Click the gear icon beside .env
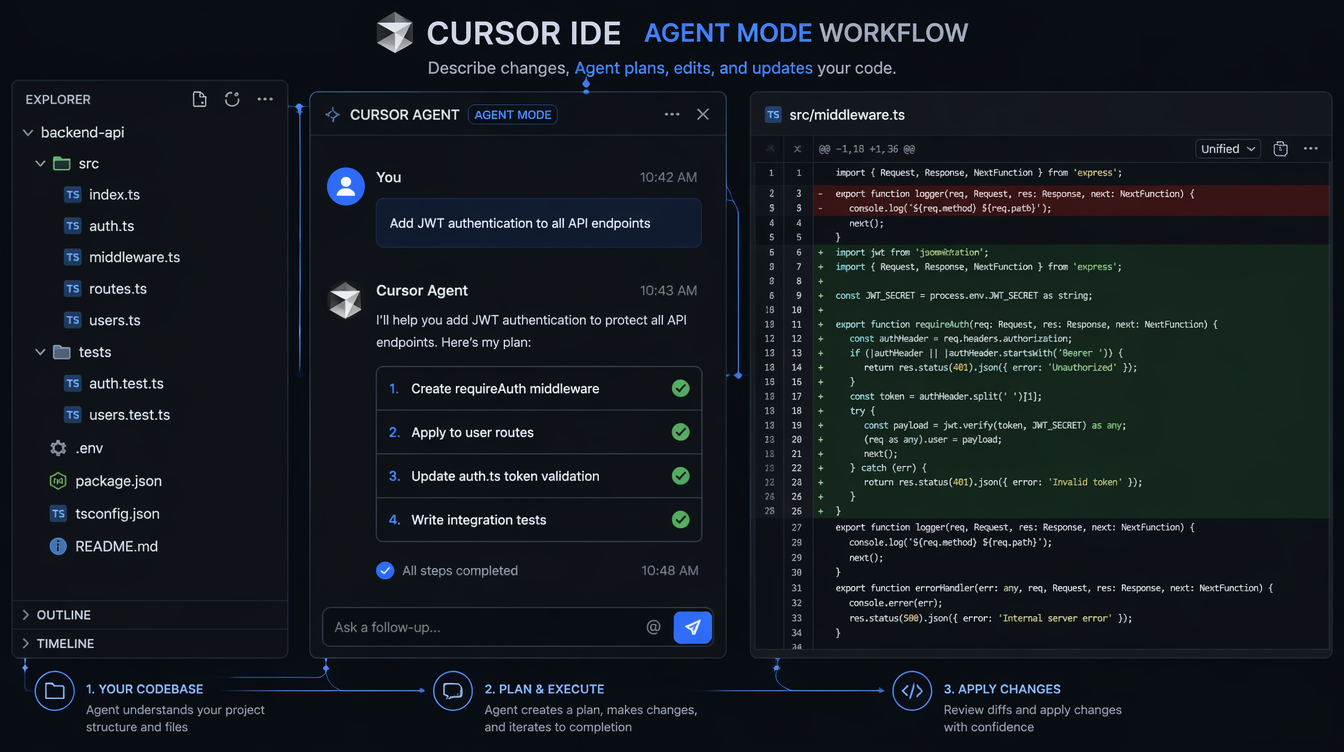 tap(57, 447)
